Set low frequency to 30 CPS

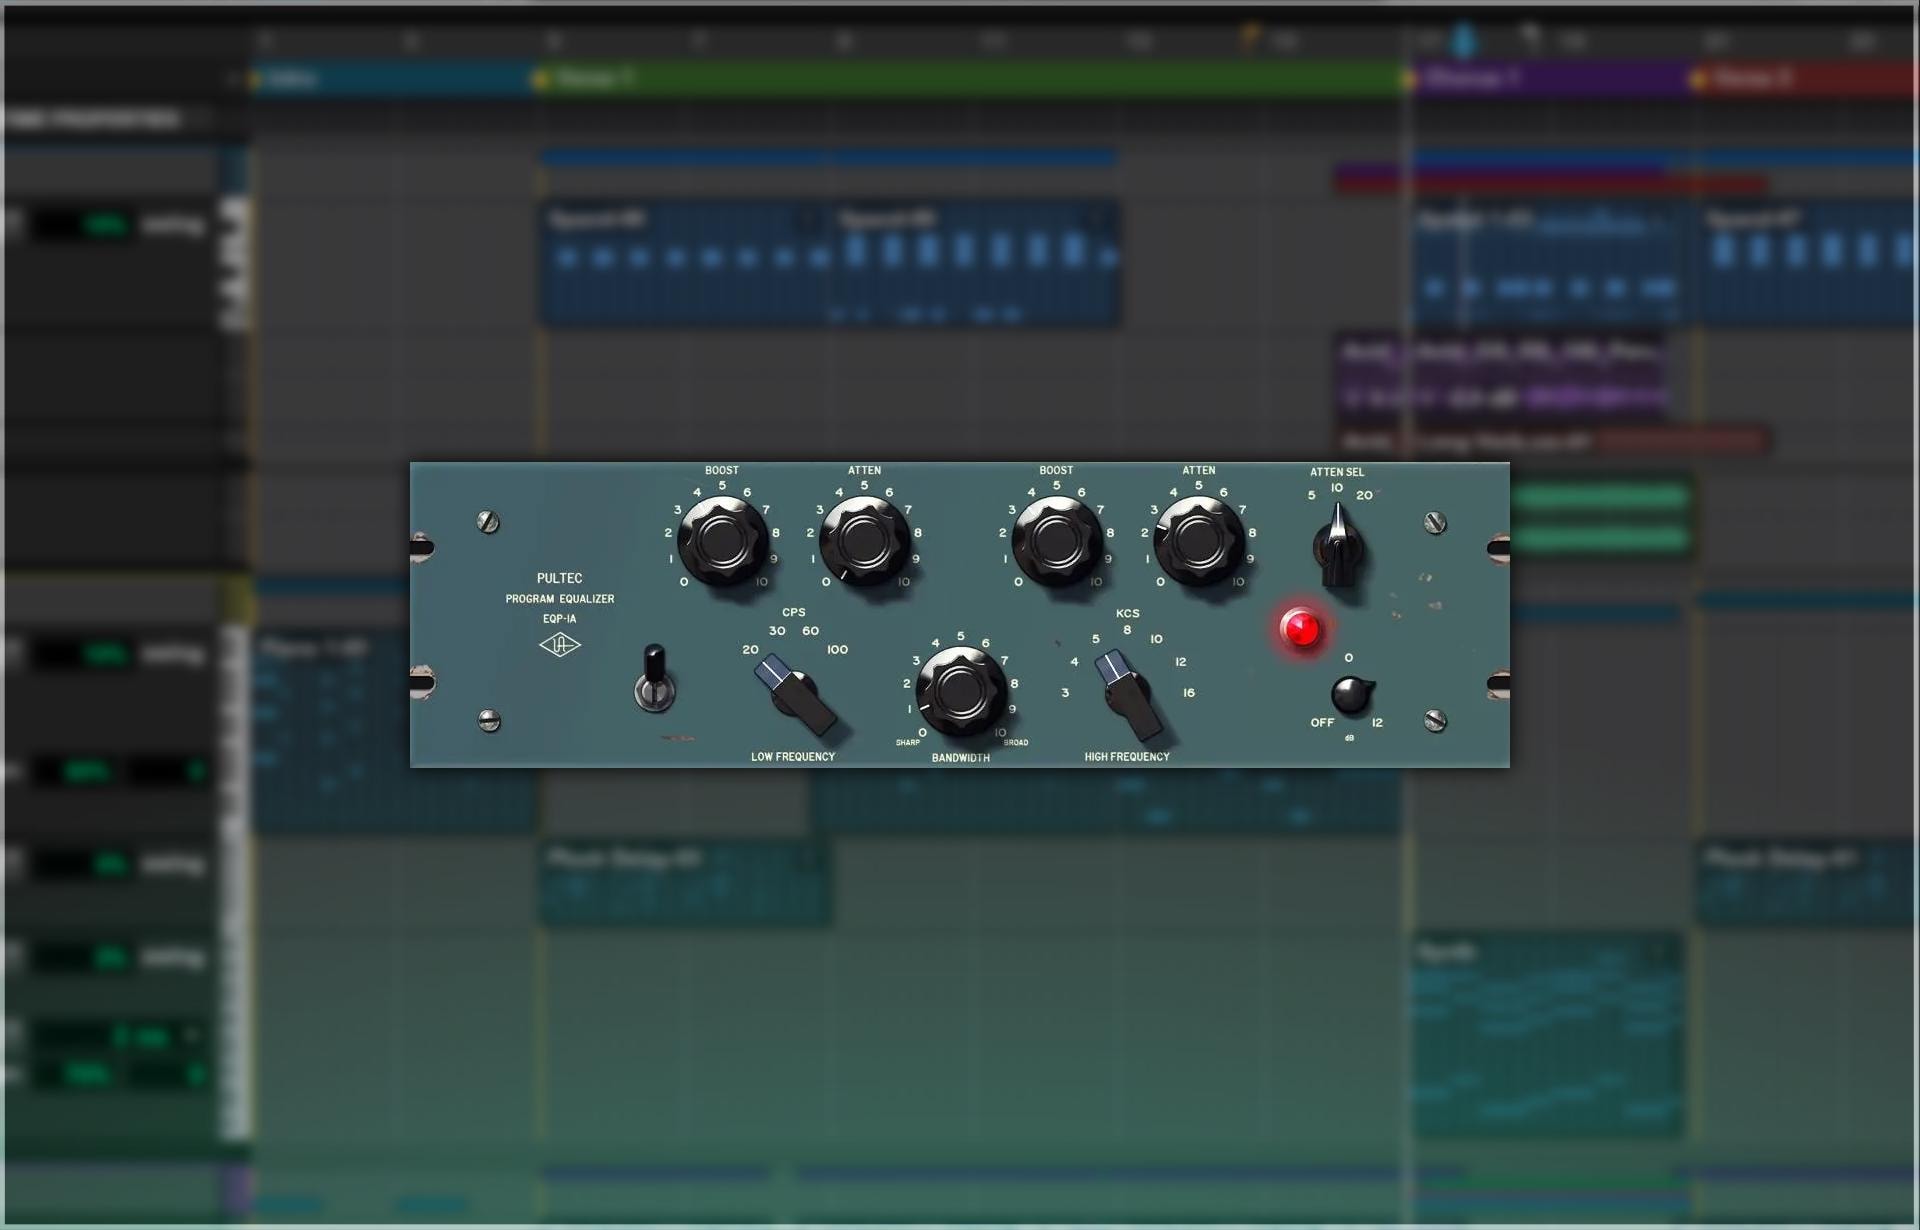[777, 631]
